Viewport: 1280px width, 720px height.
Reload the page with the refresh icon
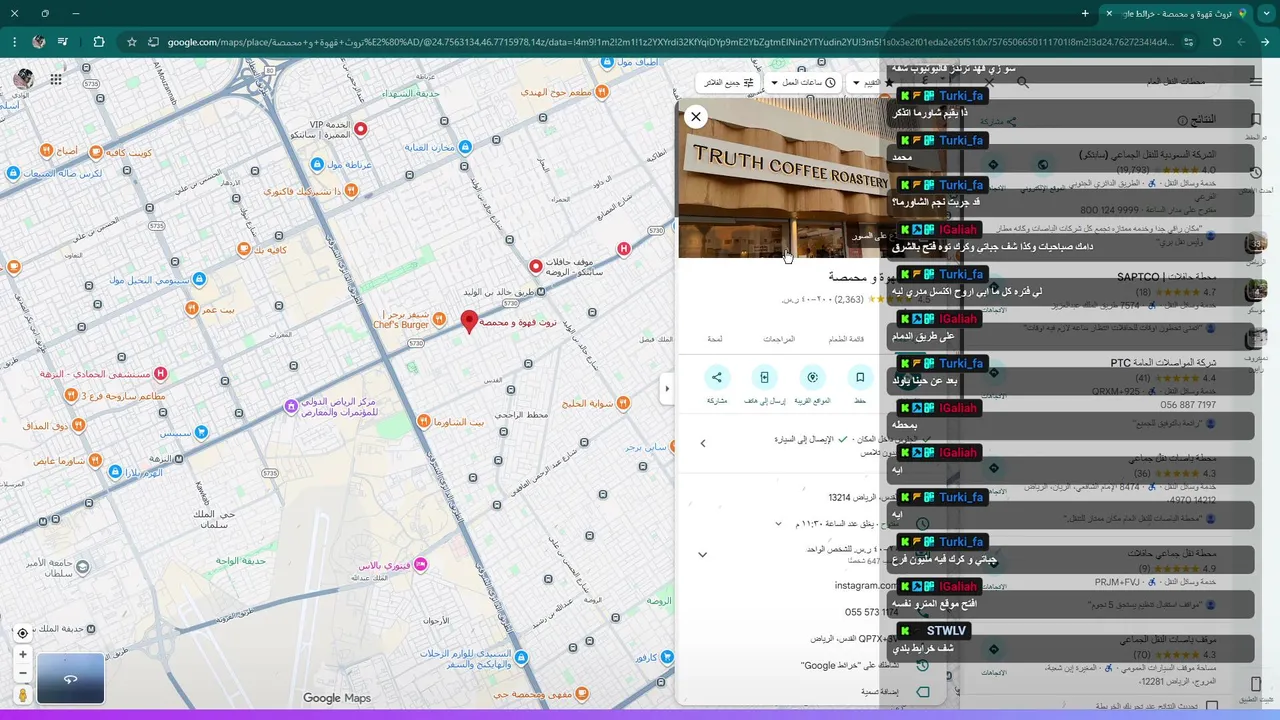point(1217,42)
